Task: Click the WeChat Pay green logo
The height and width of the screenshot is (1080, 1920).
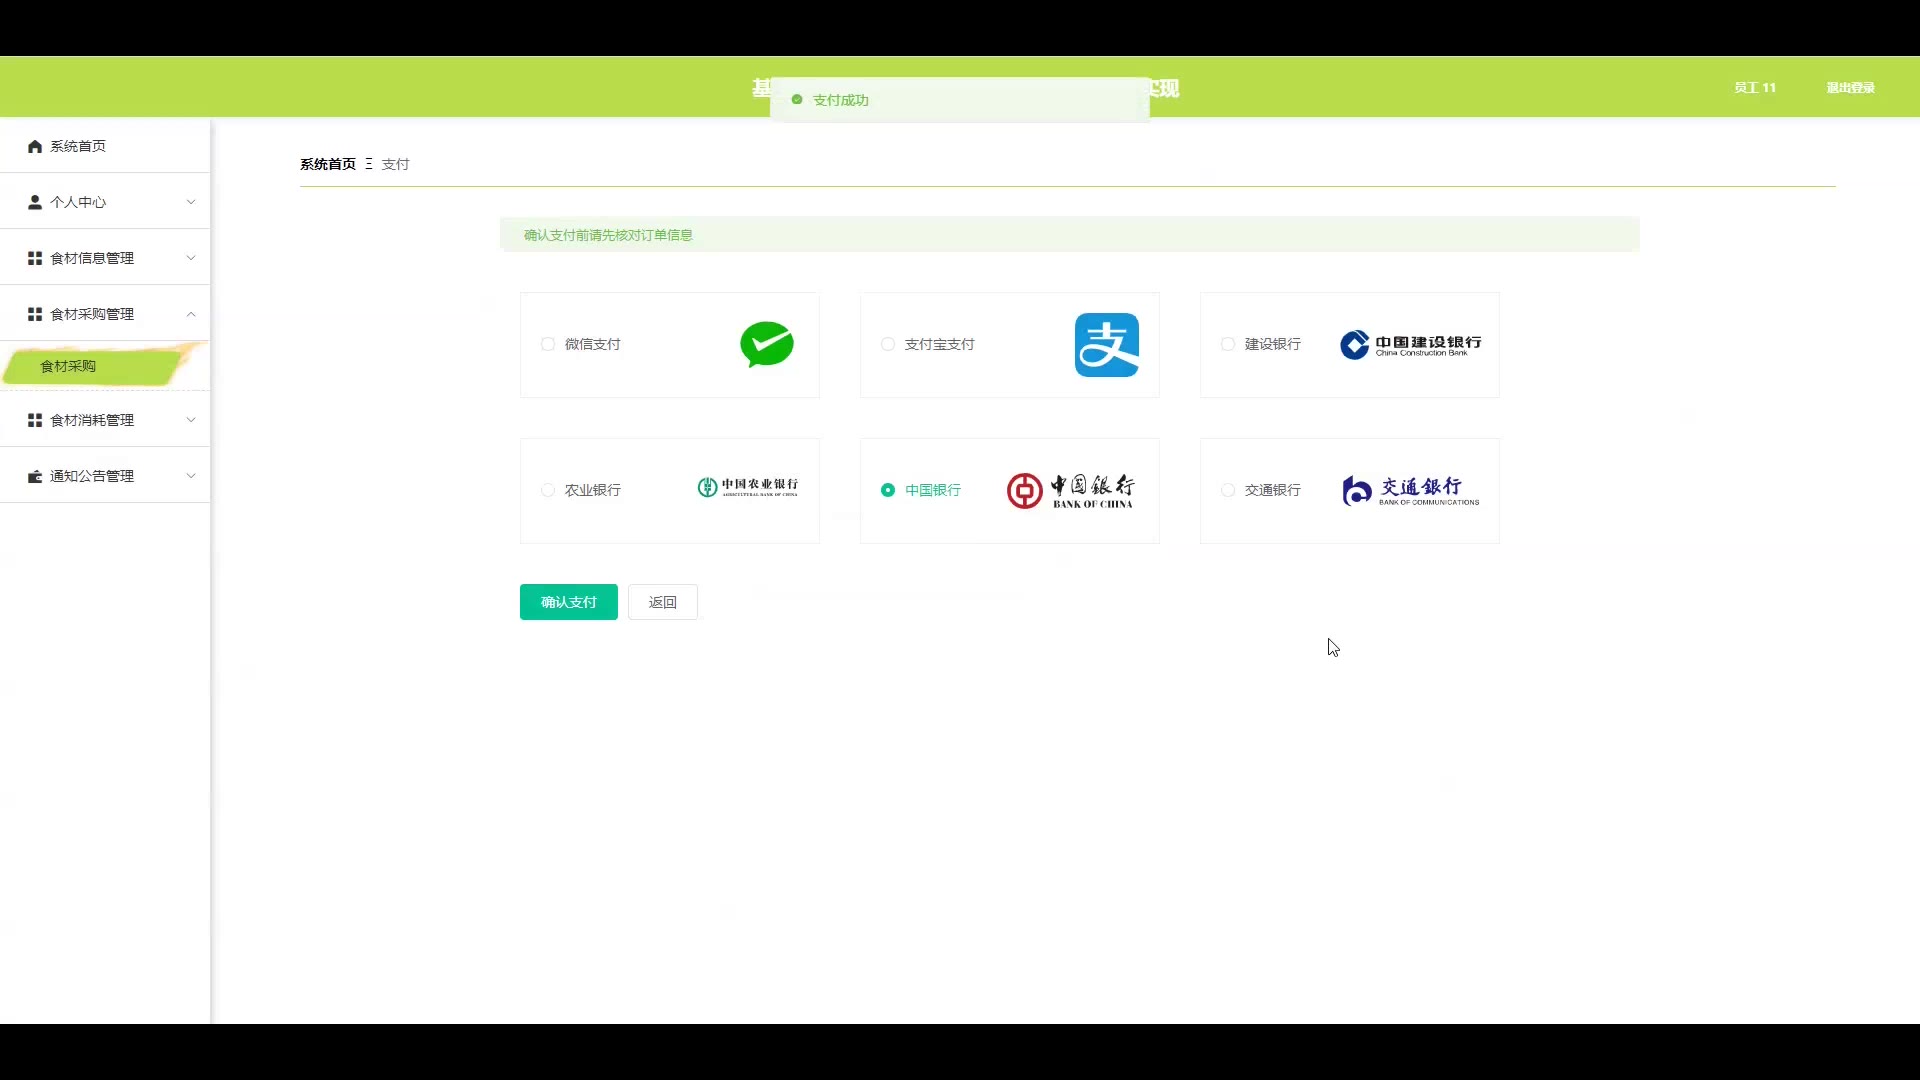Action: pos(767,344)
